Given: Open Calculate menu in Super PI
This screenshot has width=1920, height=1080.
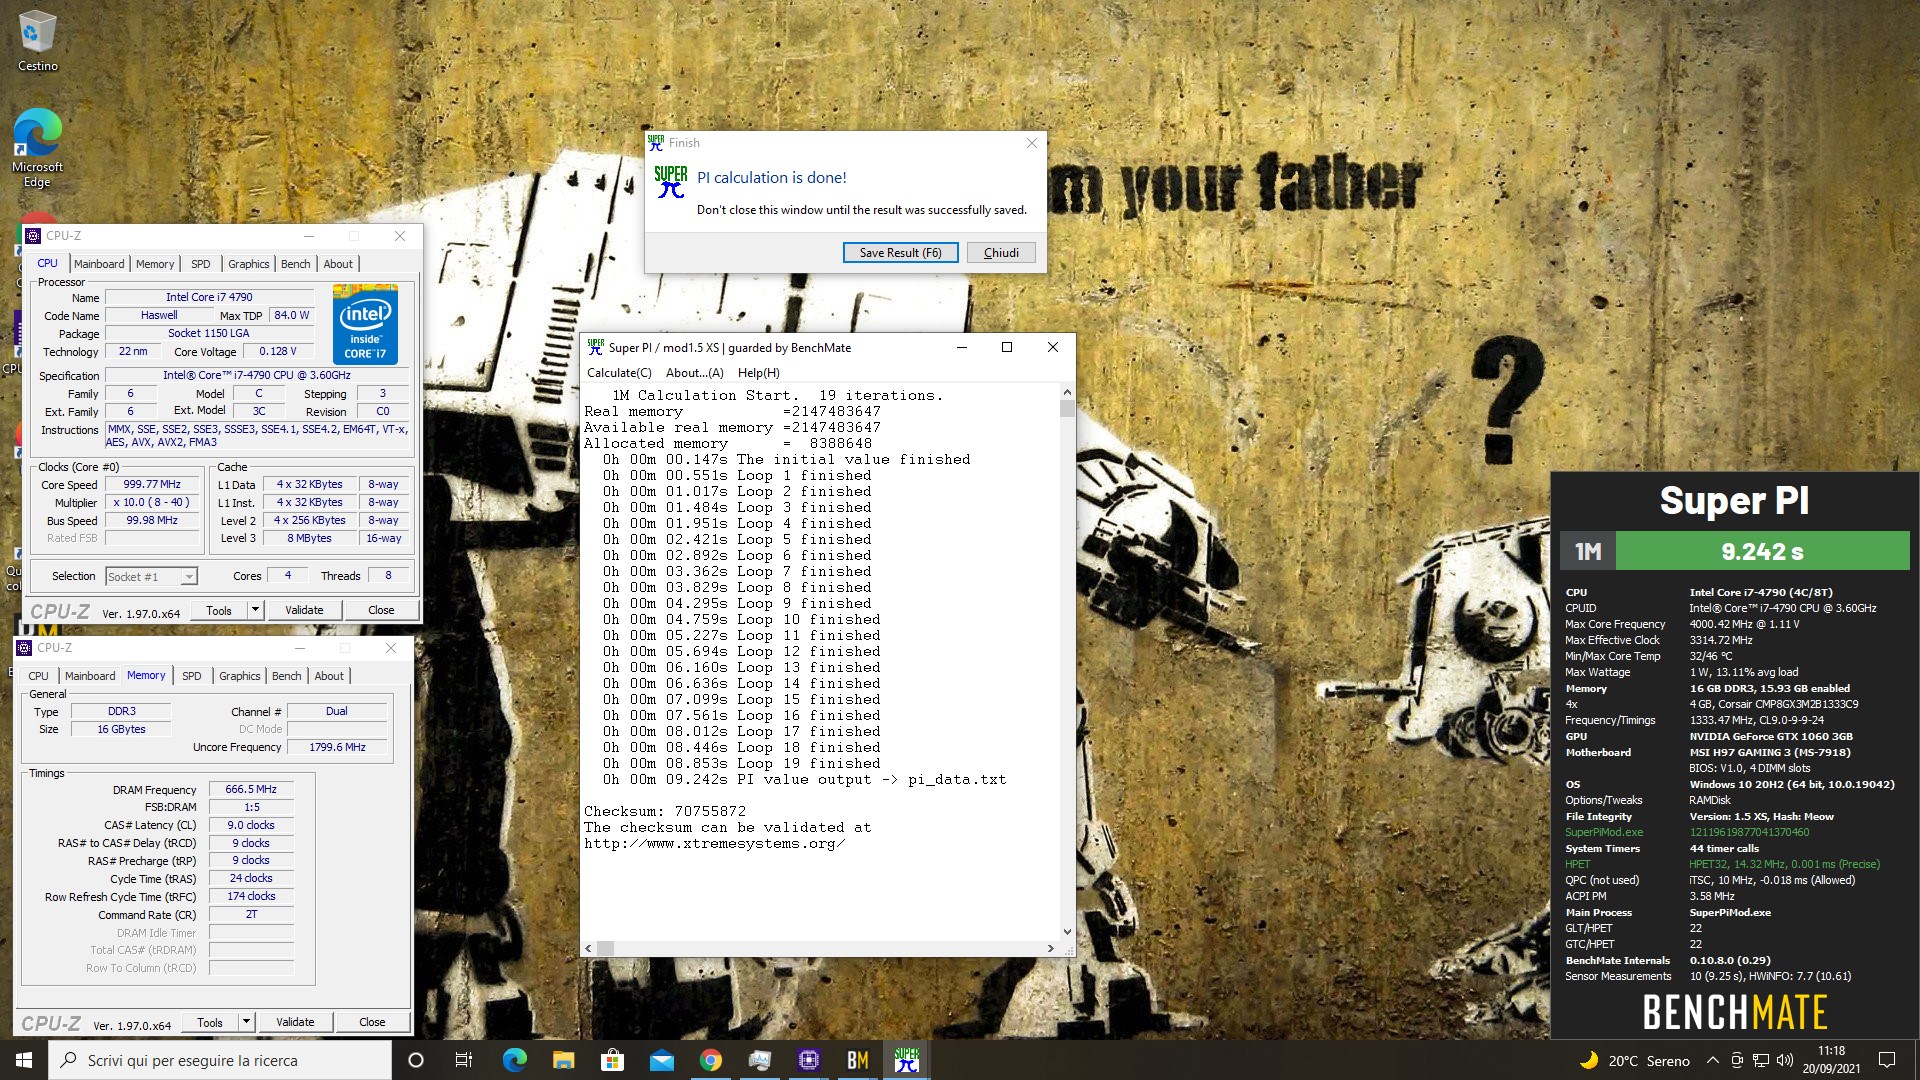Looking at the screenshot, I should (x=619, y=373).
